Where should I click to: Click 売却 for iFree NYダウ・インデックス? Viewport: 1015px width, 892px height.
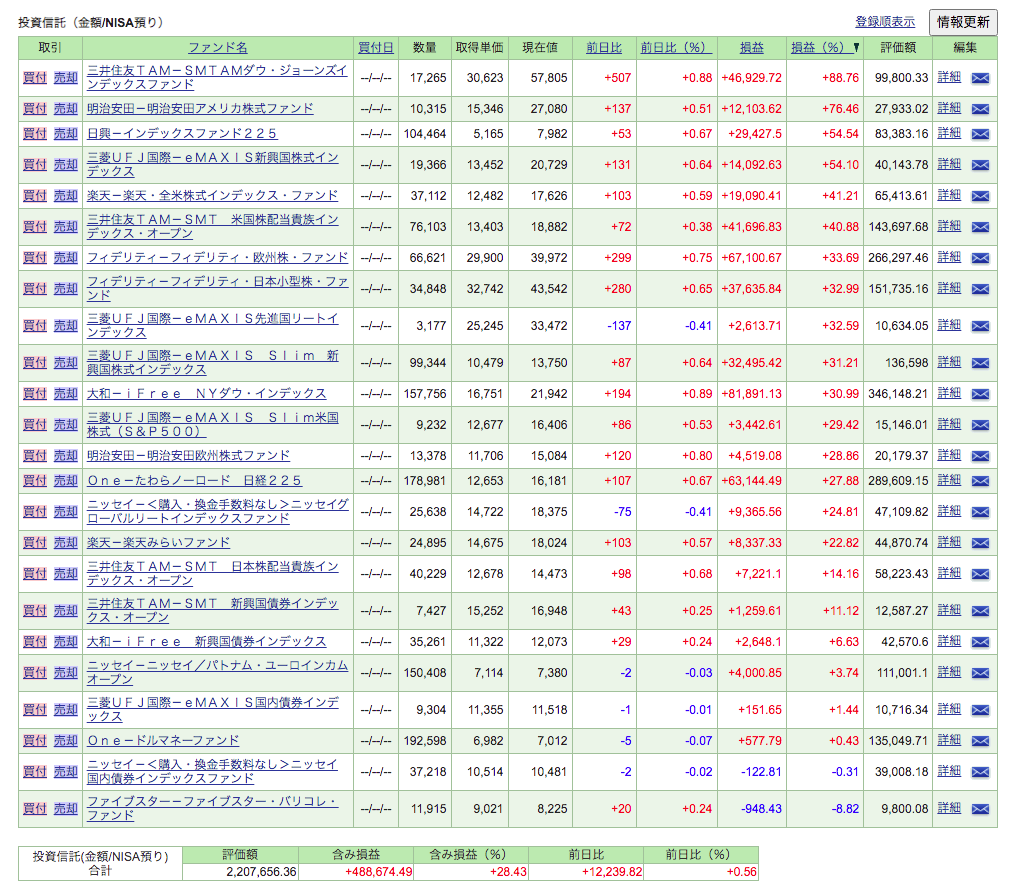[65, 394]
